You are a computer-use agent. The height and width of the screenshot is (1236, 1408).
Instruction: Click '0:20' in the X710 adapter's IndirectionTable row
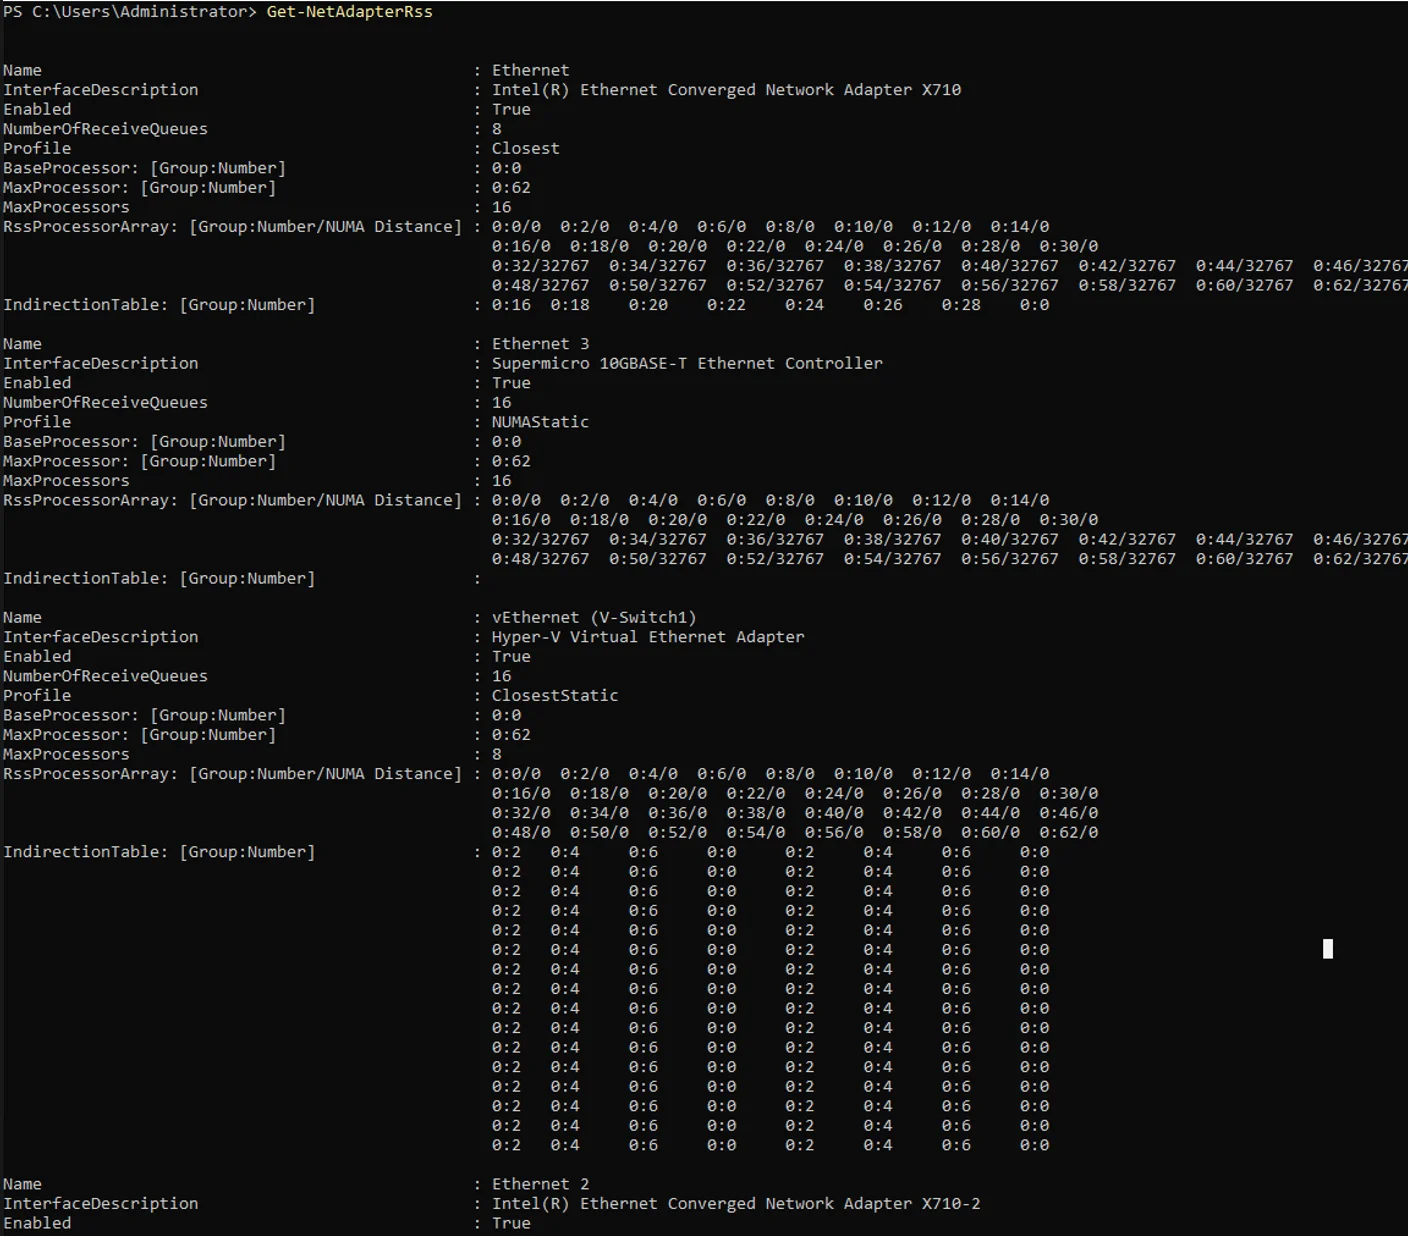click(x=648, y=305)
